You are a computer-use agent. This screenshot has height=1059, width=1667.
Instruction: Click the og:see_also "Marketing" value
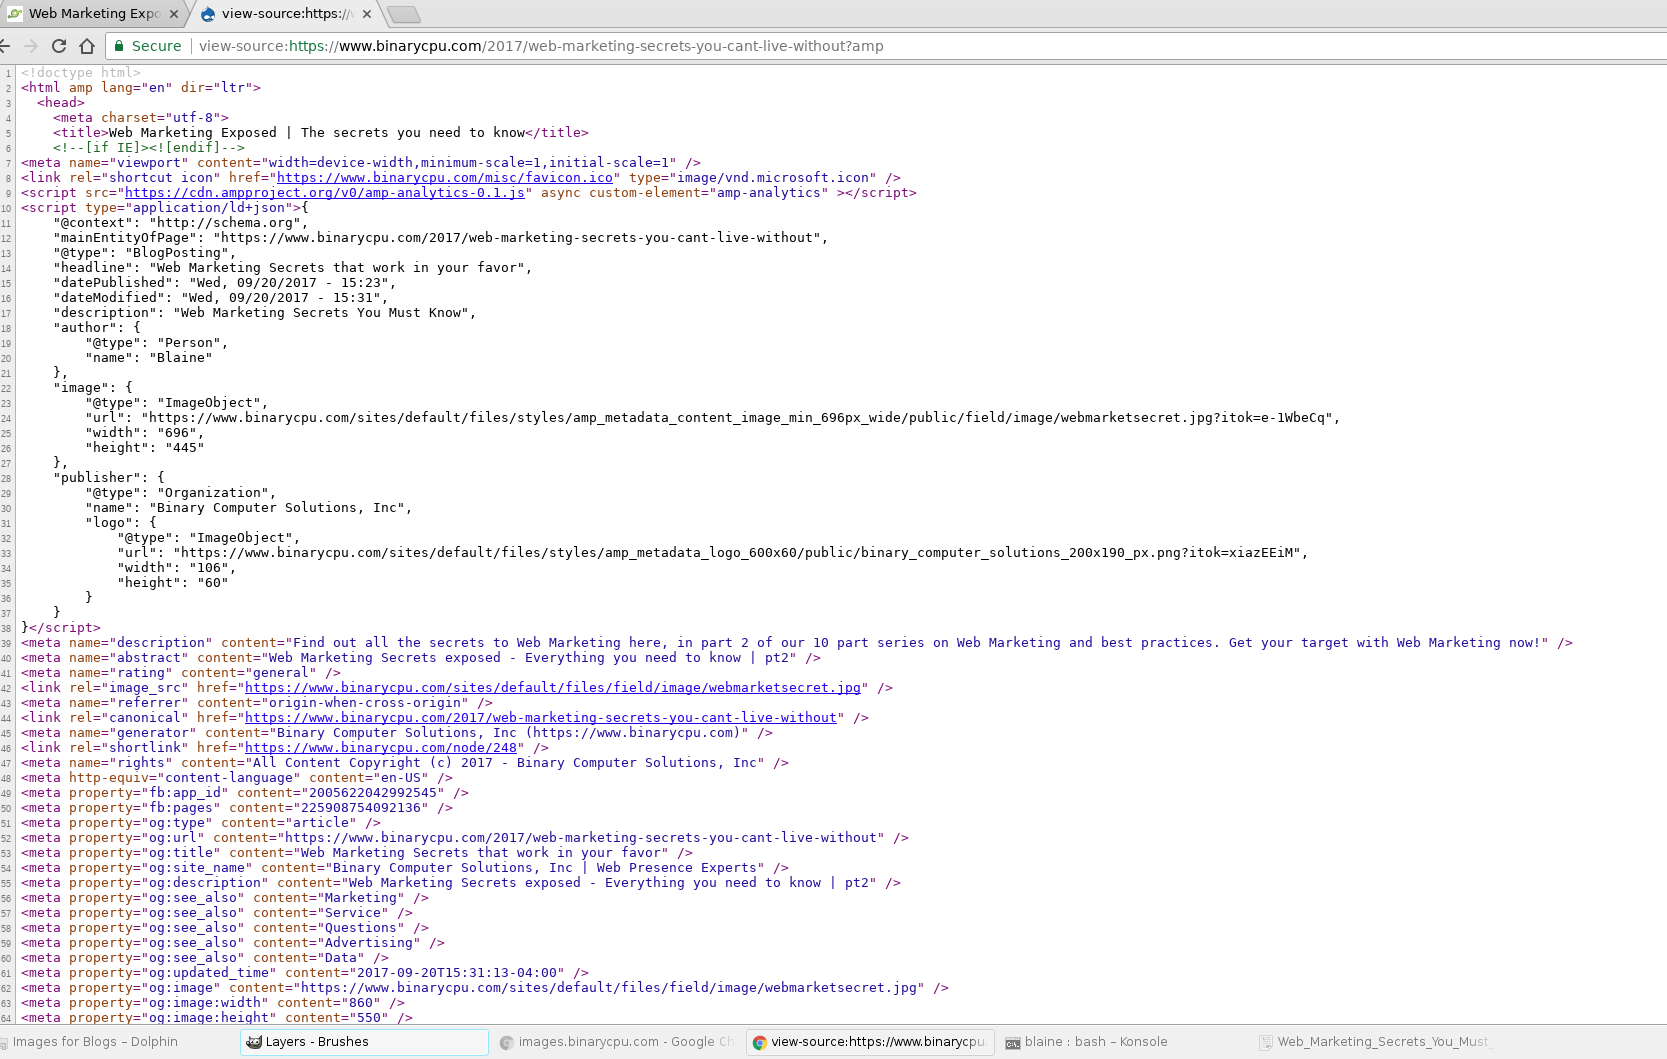point(361,898)
